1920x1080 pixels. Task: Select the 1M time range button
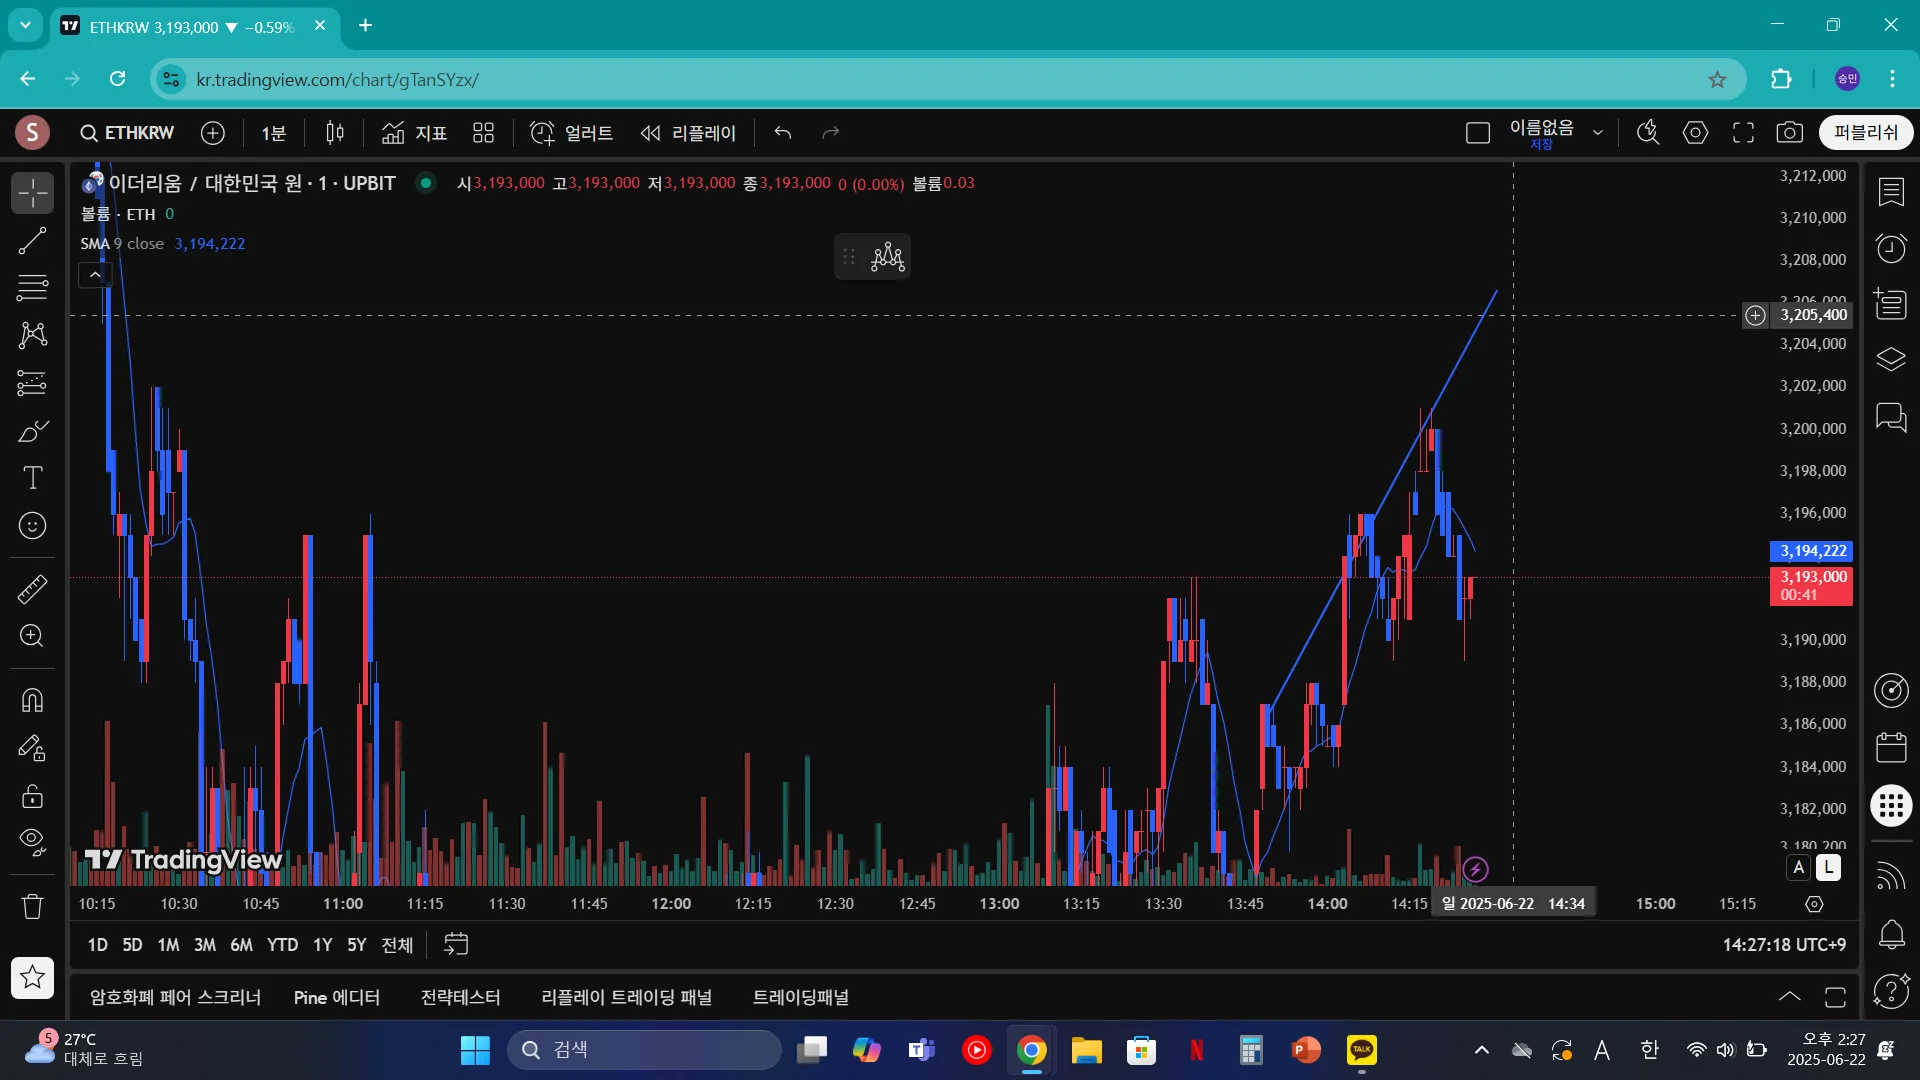tap(168, 945)
